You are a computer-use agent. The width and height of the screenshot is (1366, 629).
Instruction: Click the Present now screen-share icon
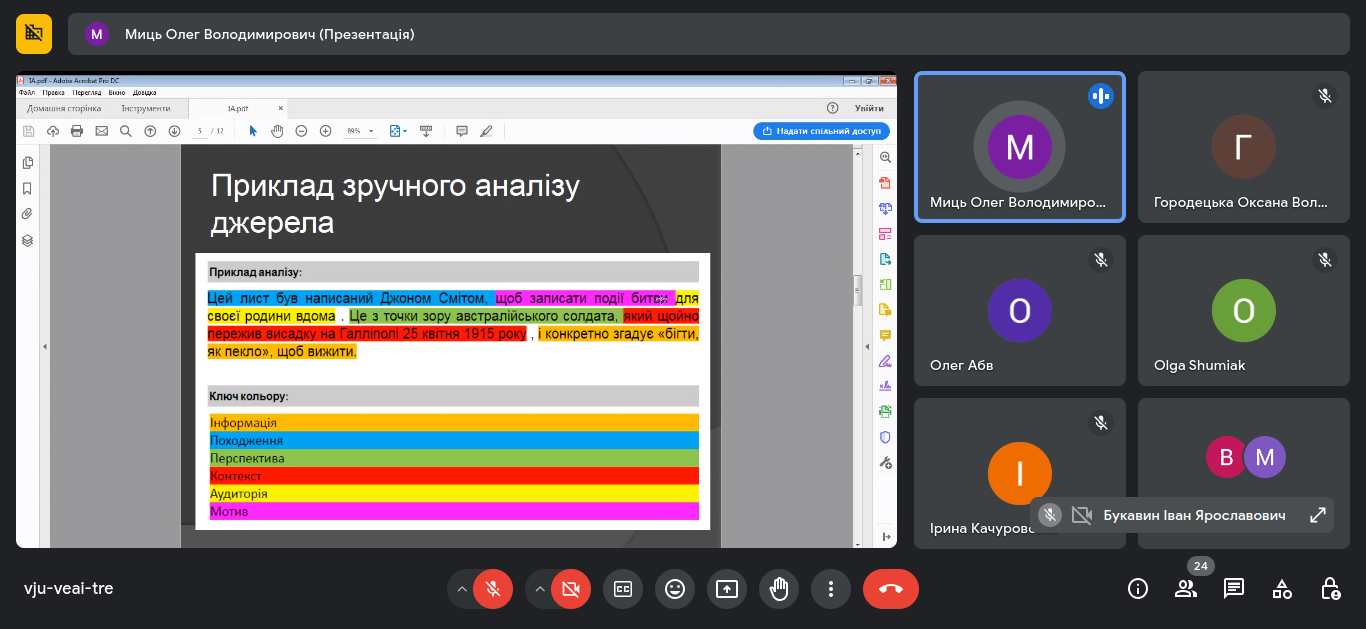[727, 589]
